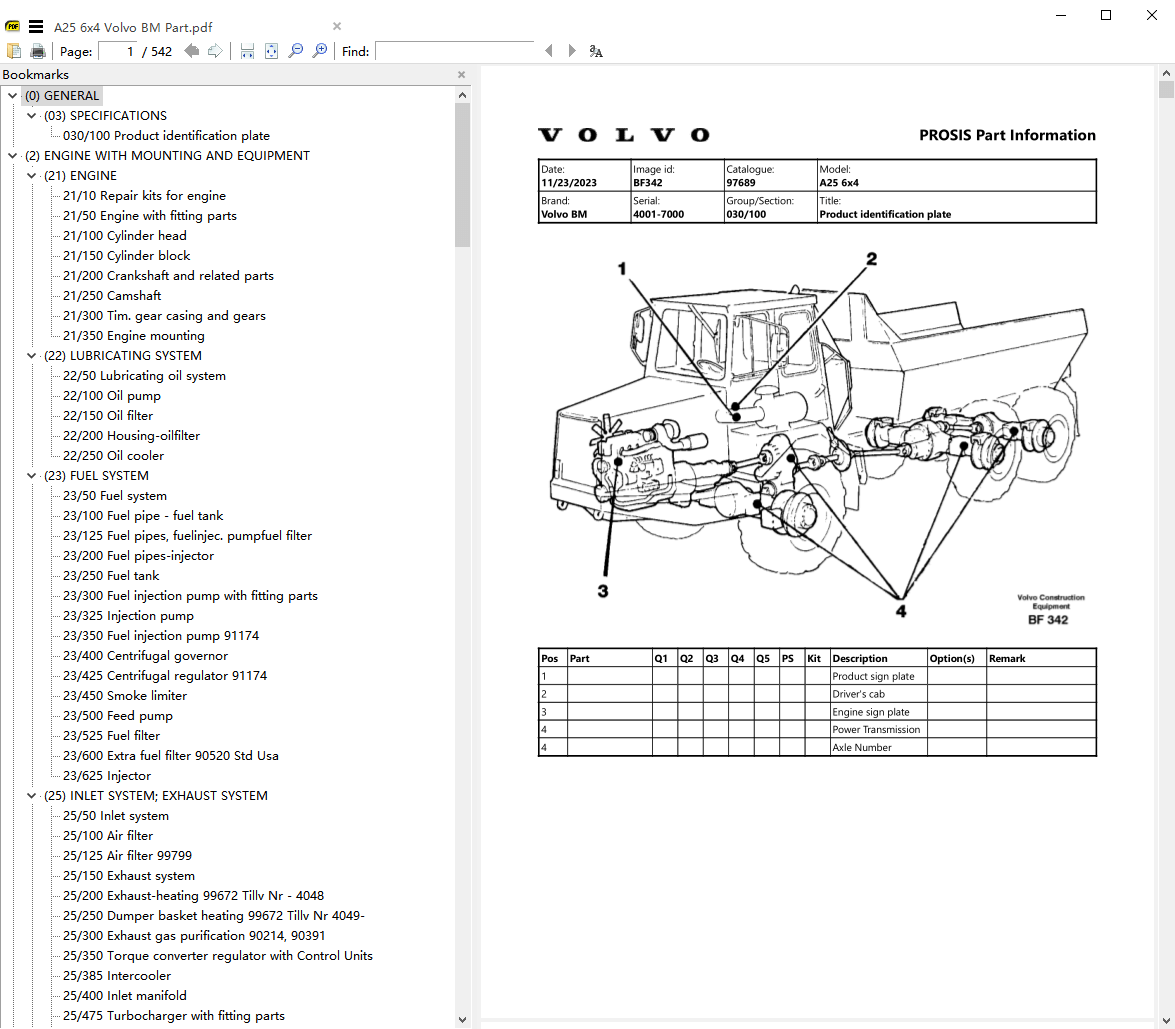Select bookmark 22/150 Oil filter
The width and height of the screenshot is (1175, 1029).
click(108, 415)
